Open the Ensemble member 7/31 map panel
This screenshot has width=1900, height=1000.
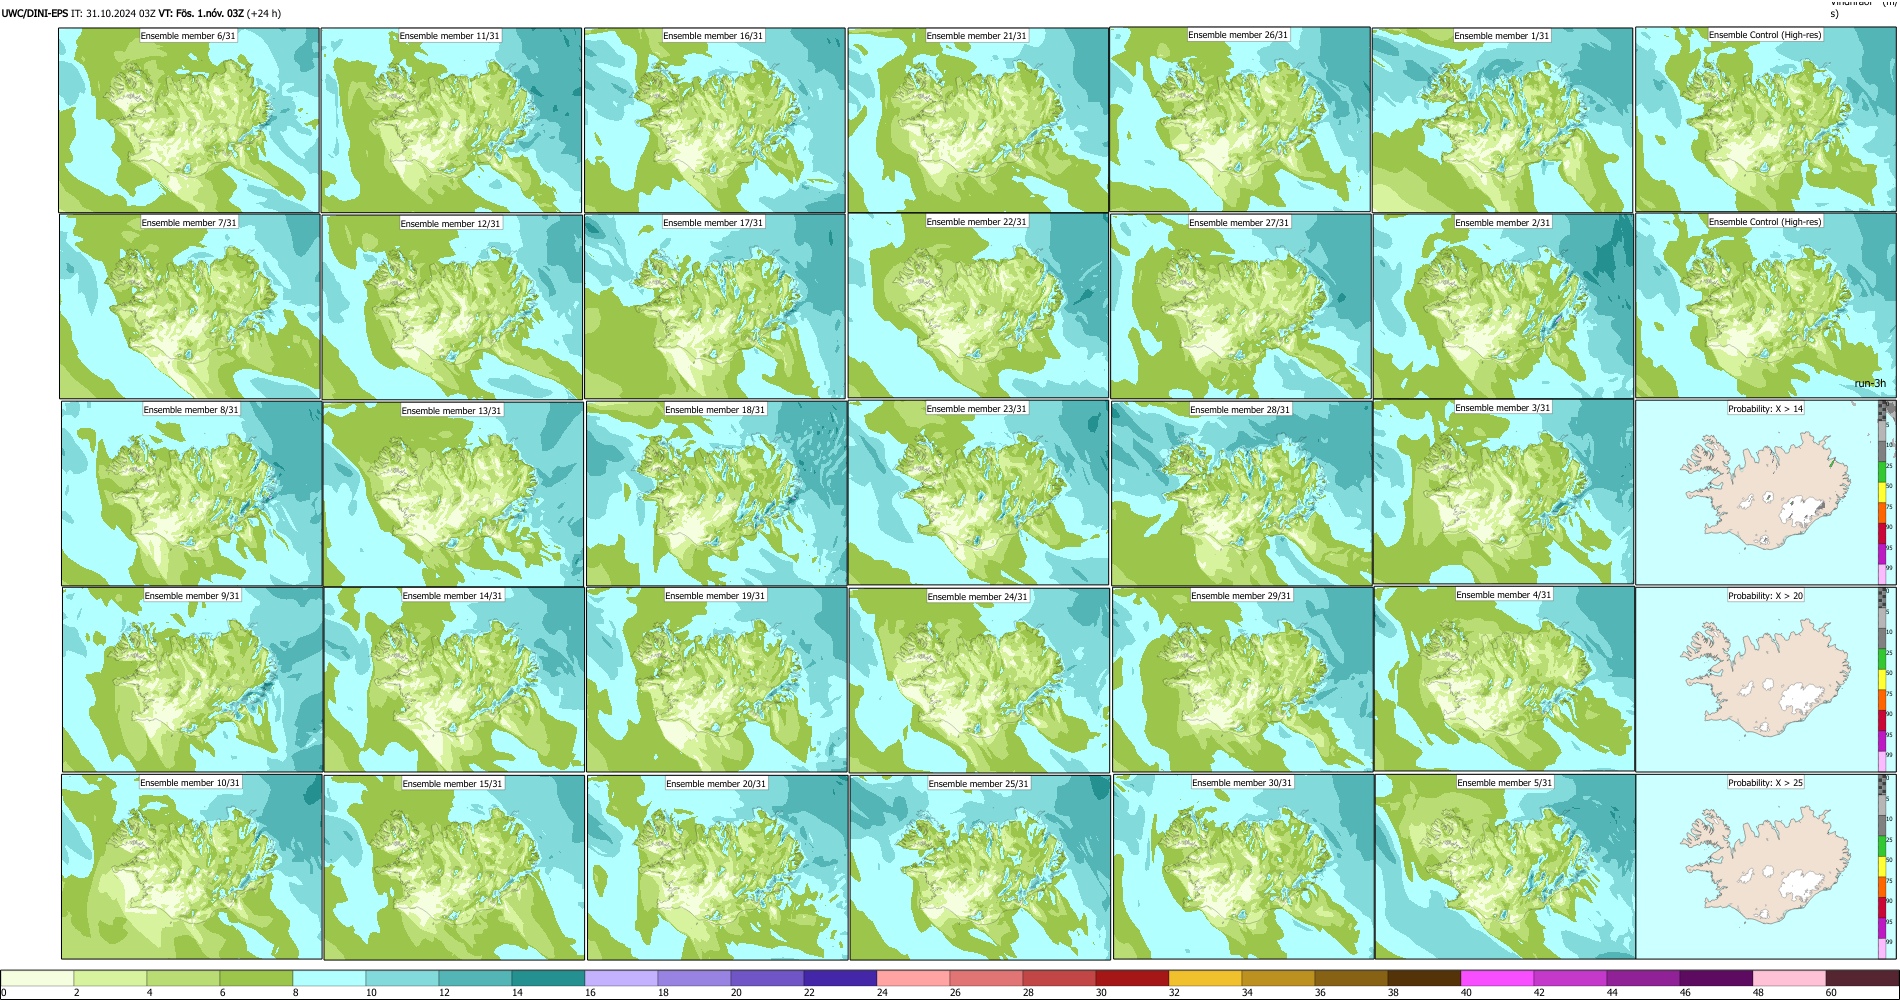click(x=190, y=307)
